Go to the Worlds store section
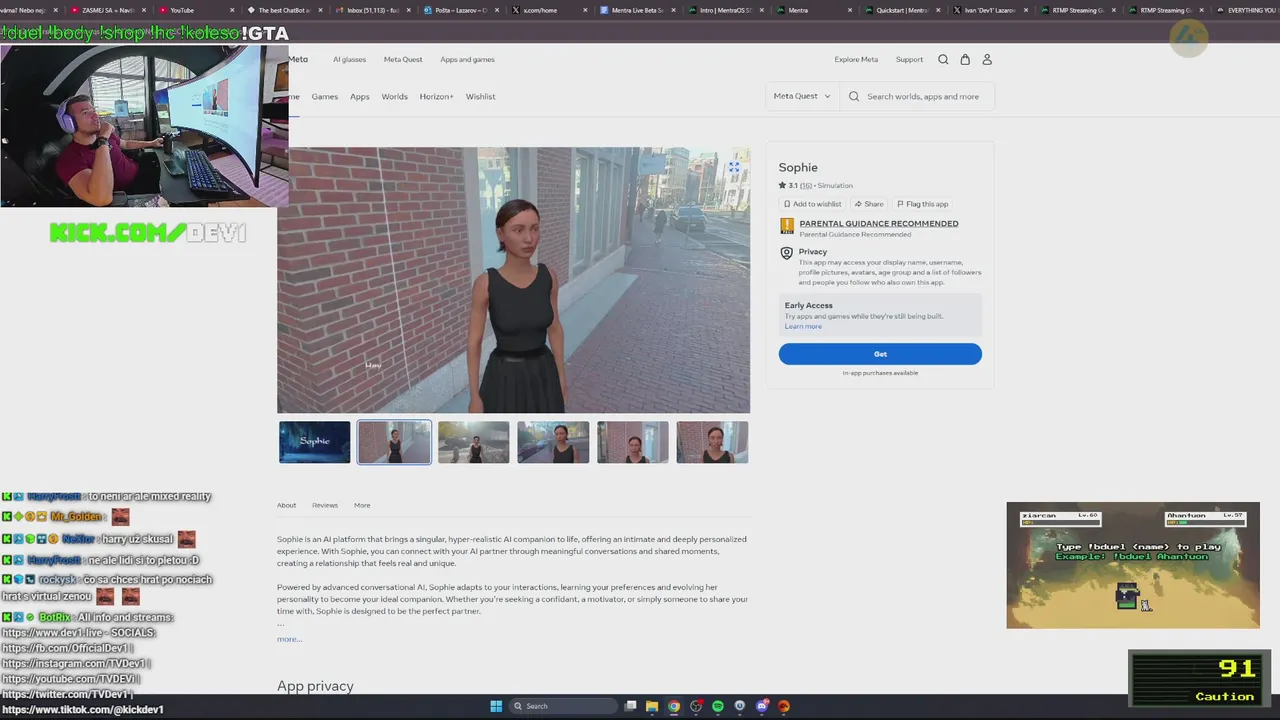This screenshot has height=720, width=1280. coord(394,97)
